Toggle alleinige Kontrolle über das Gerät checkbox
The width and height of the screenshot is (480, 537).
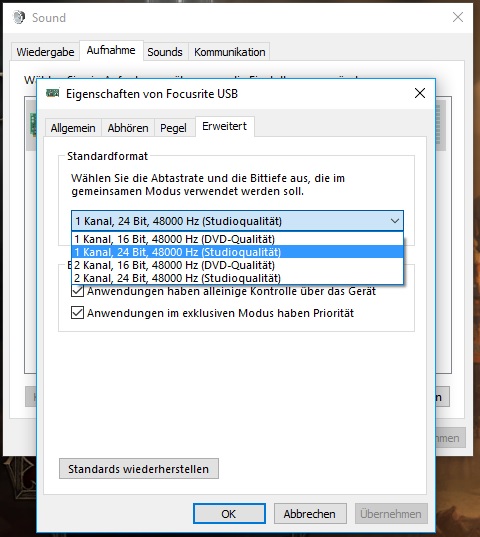pyautogui.click(x=77, y=291)
